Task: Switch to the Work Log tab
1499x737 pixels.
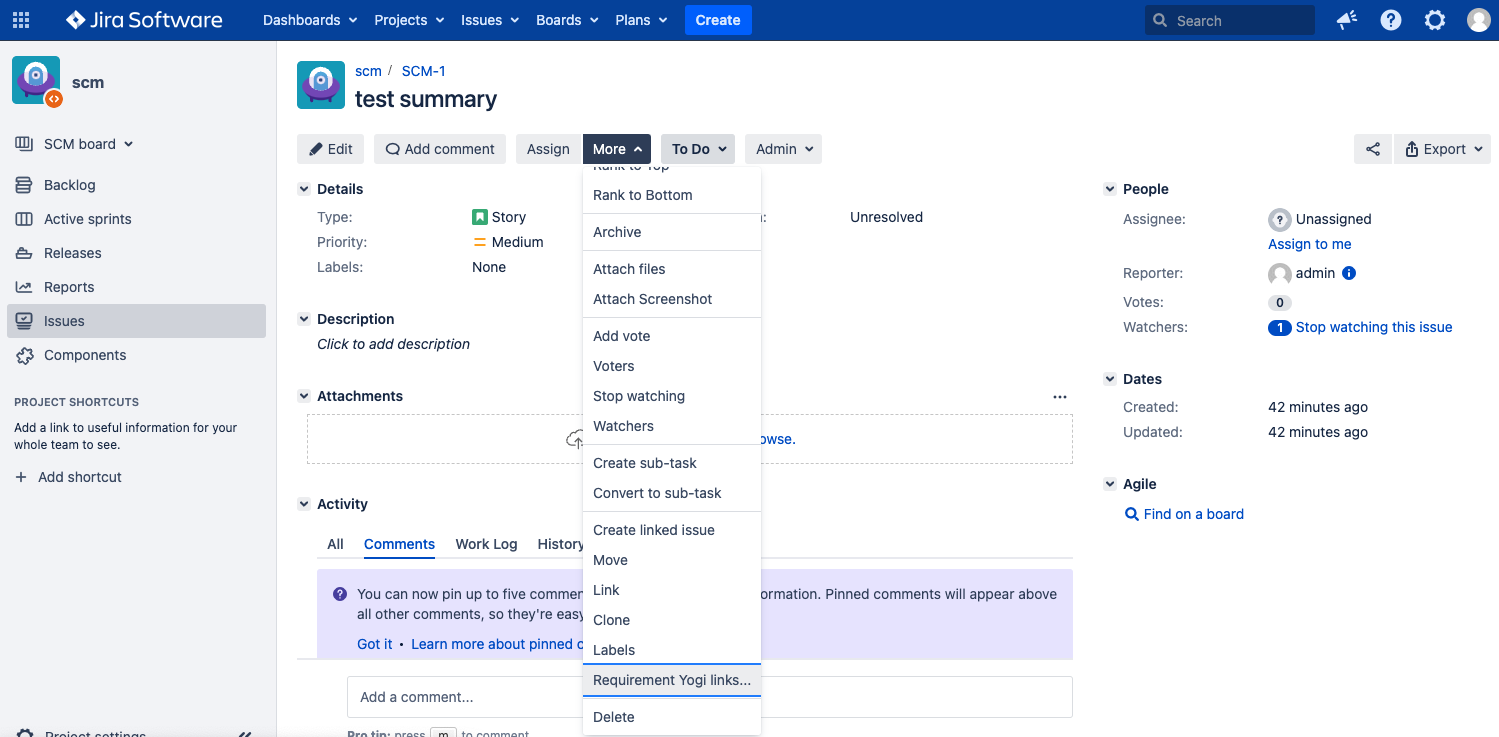Action: coord(486,544)
